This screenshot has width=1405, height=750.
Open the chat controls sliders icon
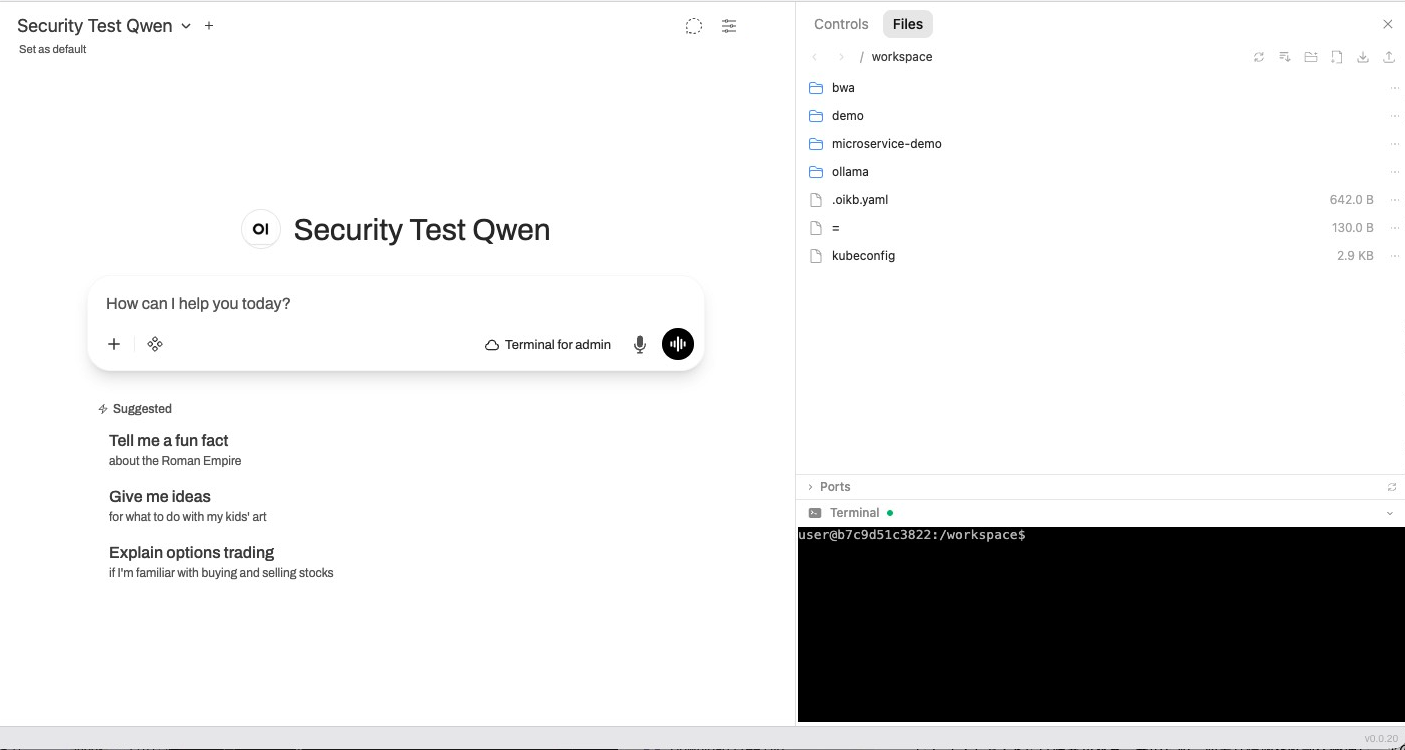point(729,26)
